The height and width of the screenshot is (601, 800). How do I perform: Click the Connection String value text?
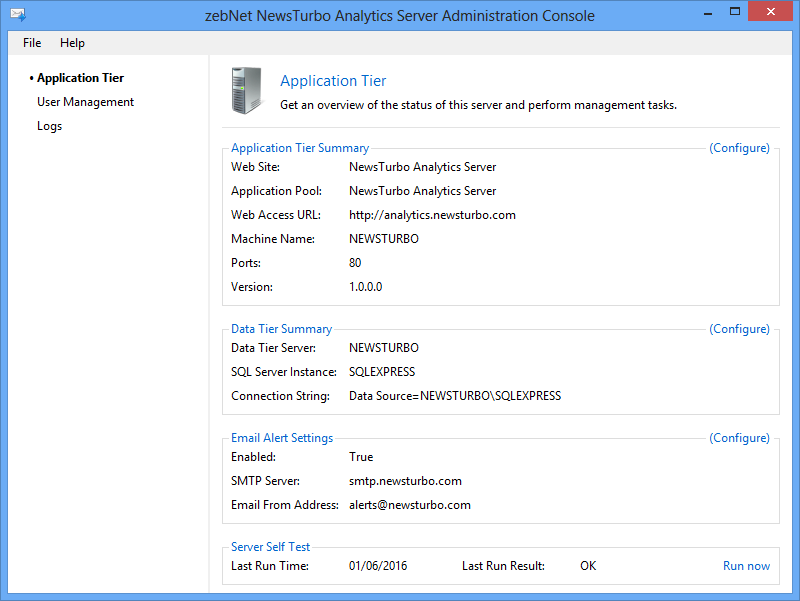click(x=454, y=396)
